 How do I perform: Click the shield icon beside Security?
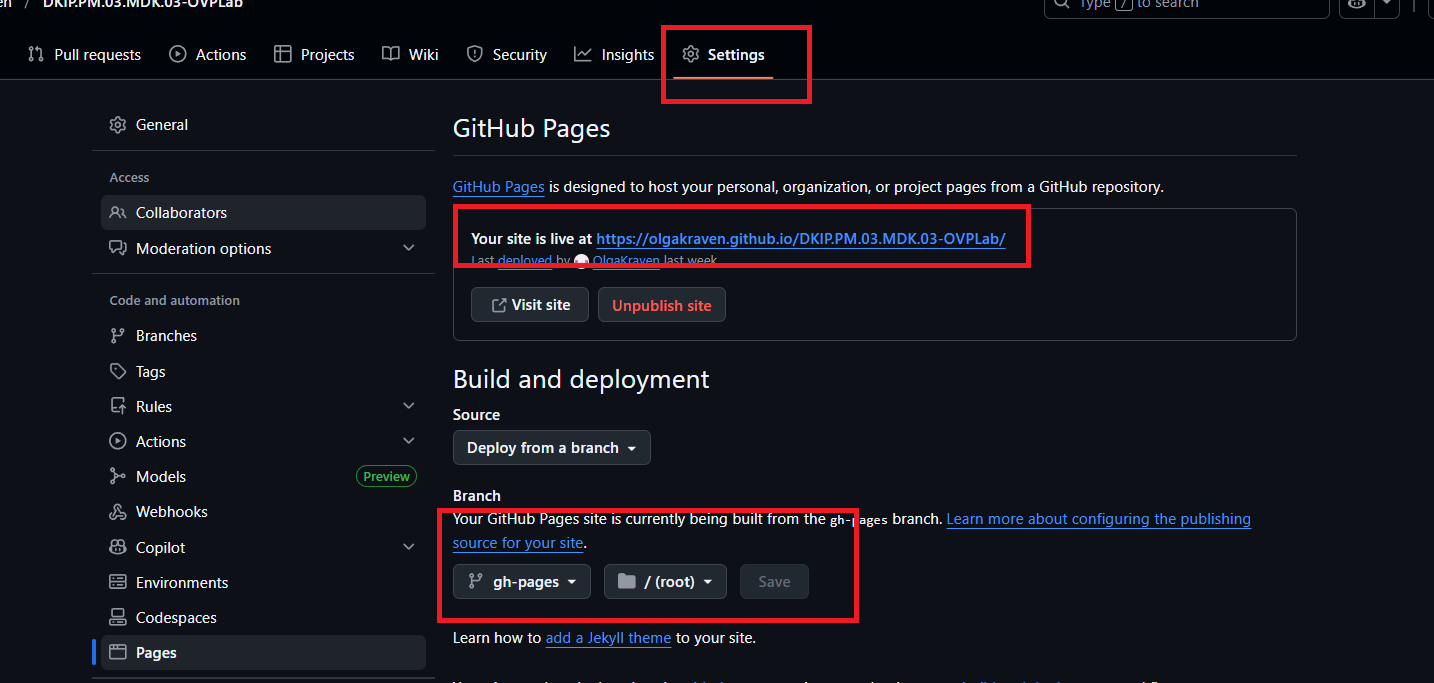475,55
